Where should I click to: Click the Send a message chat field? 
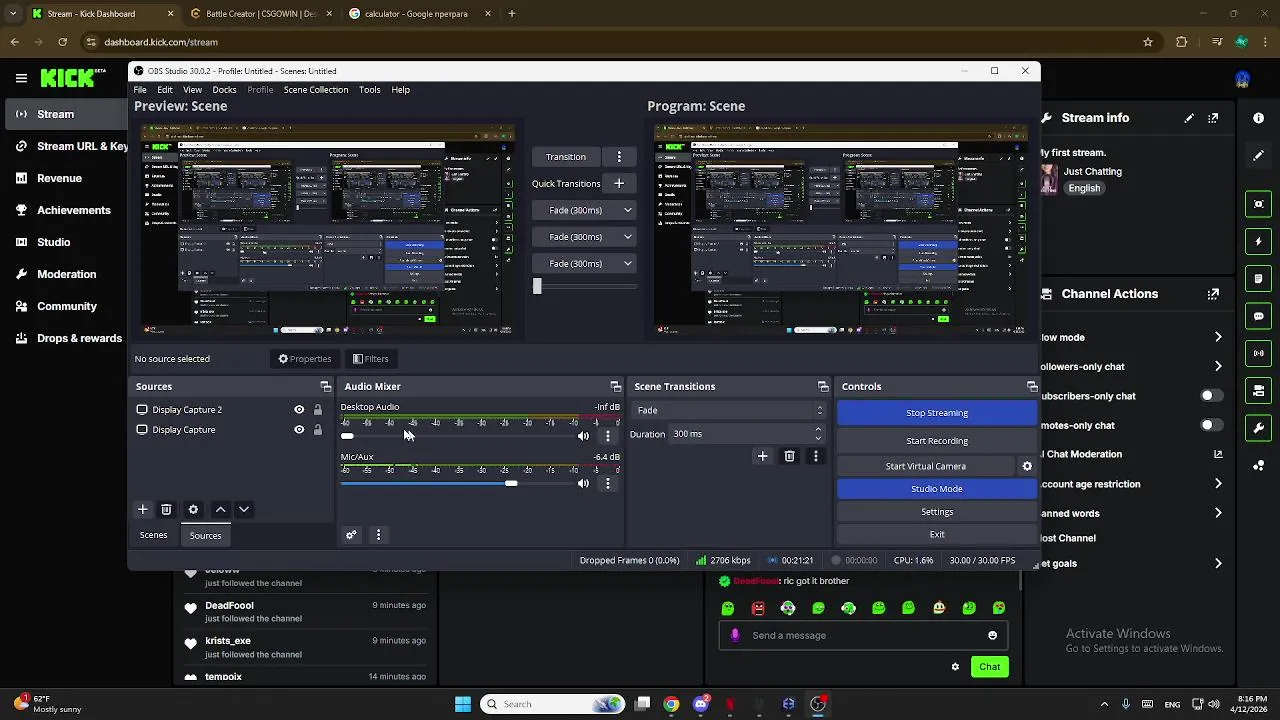pyautogui.click(x=865, y=635)
